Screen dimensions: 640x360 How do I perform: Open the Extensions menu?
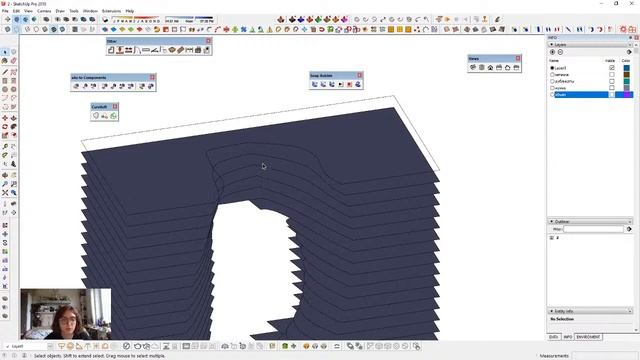pos(111,11)
